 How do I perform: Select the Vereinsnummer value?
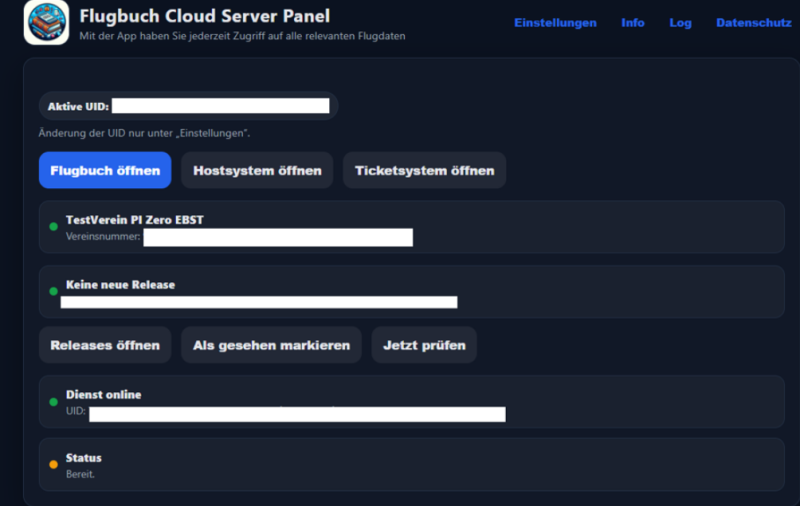(x=278, y=237)
